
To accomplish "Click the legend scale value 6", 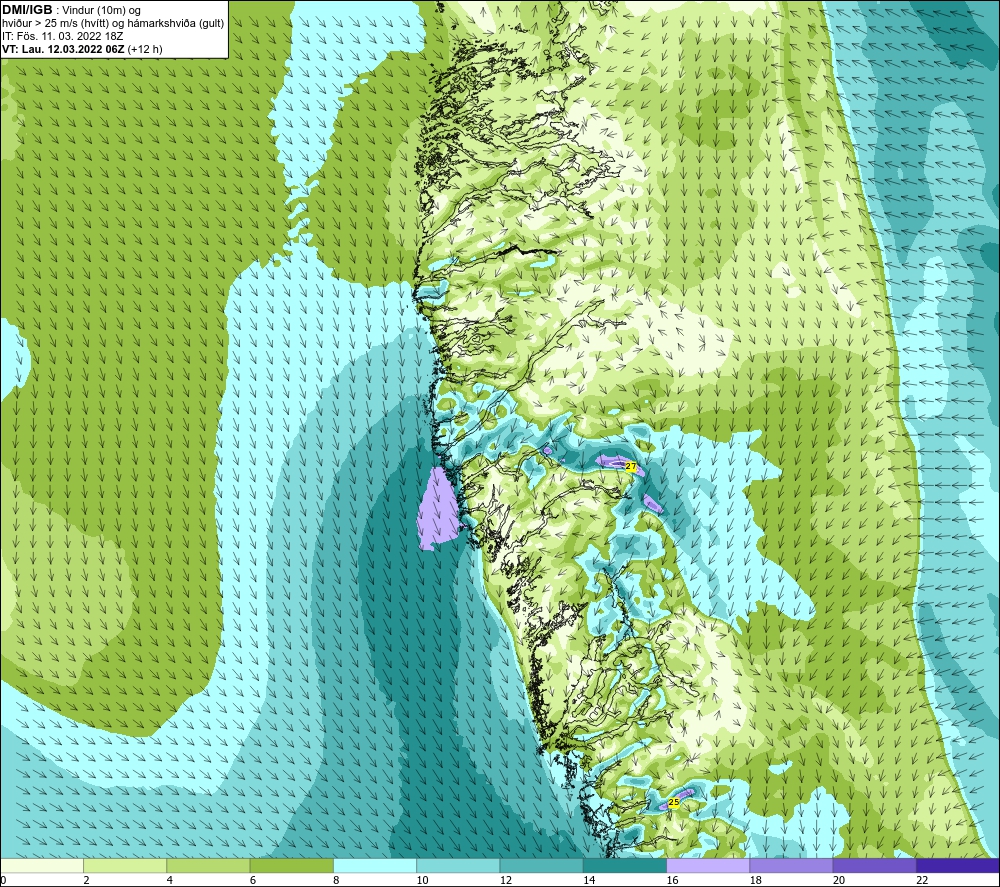I will pos(253,881).
